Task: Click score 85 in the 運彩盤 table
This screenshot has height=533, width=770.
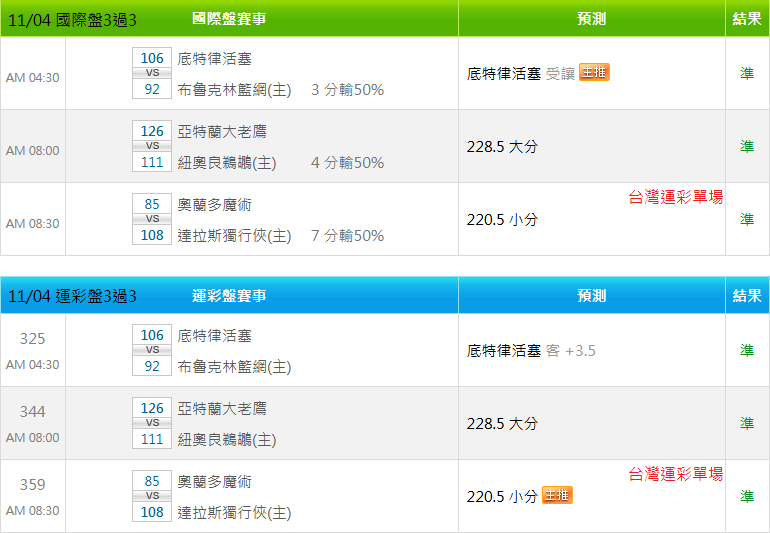Action: [x=152, y=481]
